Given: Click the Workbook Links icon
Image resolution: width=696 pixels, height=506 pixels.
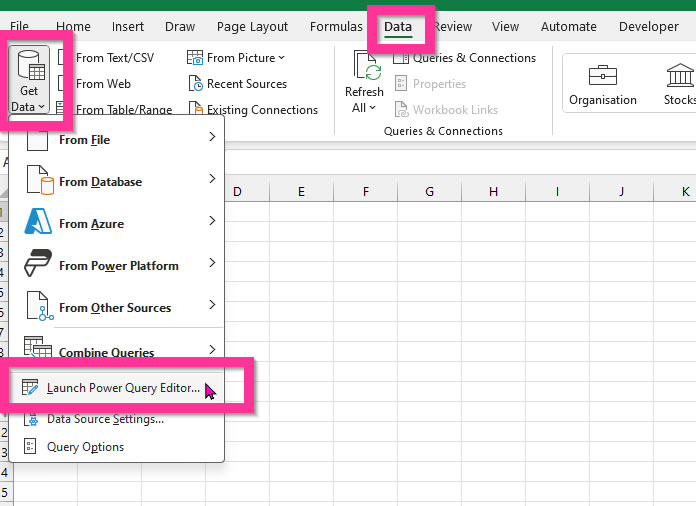Looking at the screenshot, I should [x=401, y=109].
